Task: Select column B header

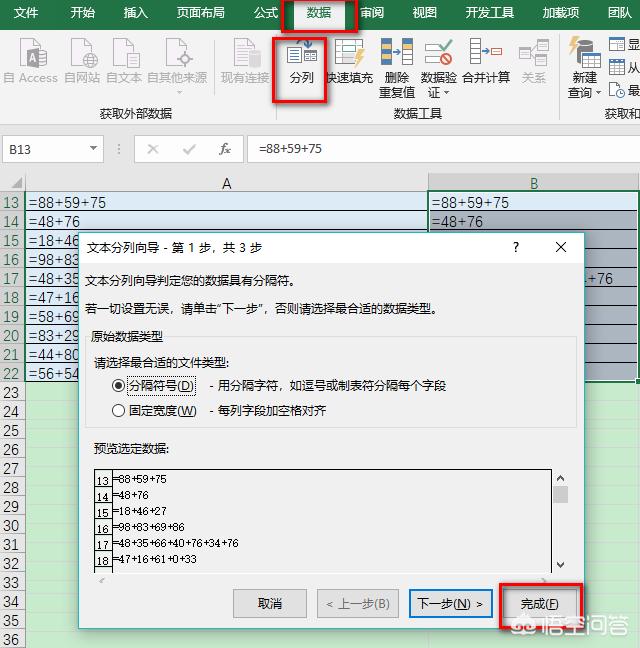Action: click(533, 183)
